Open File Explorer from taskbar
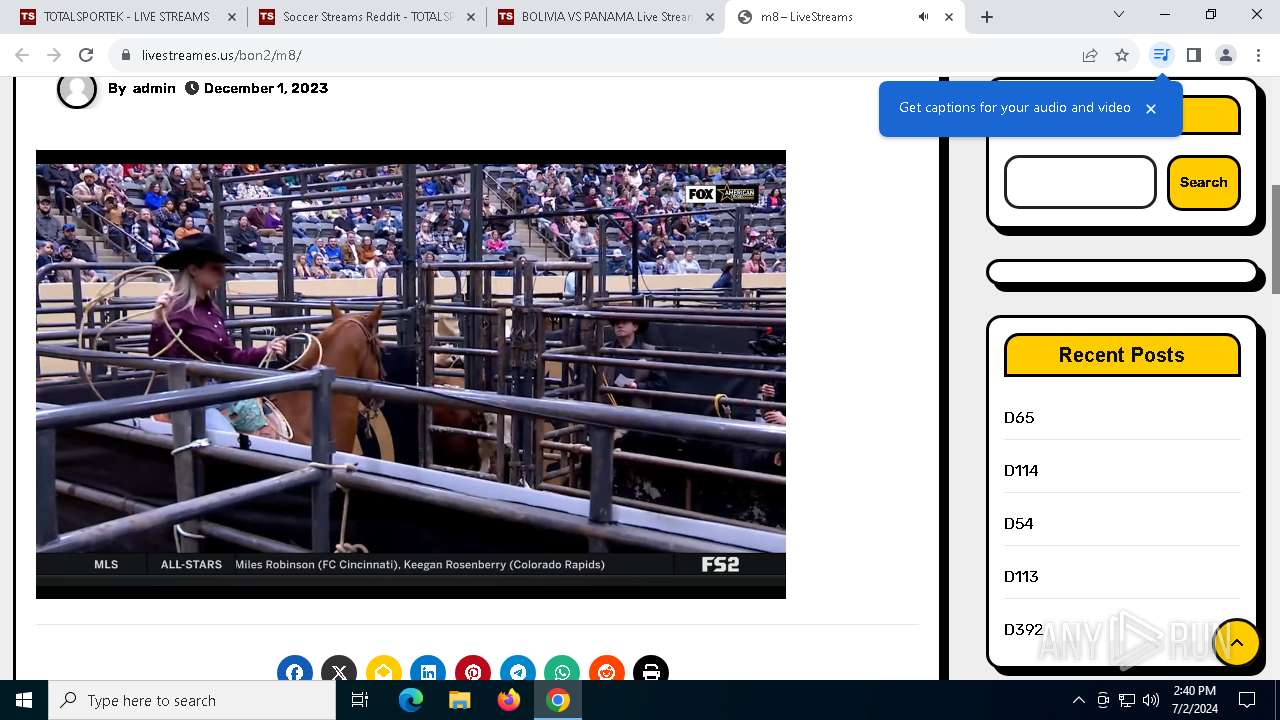Image resolution: width=1280 pixels, height=720 pixels. 459,700
